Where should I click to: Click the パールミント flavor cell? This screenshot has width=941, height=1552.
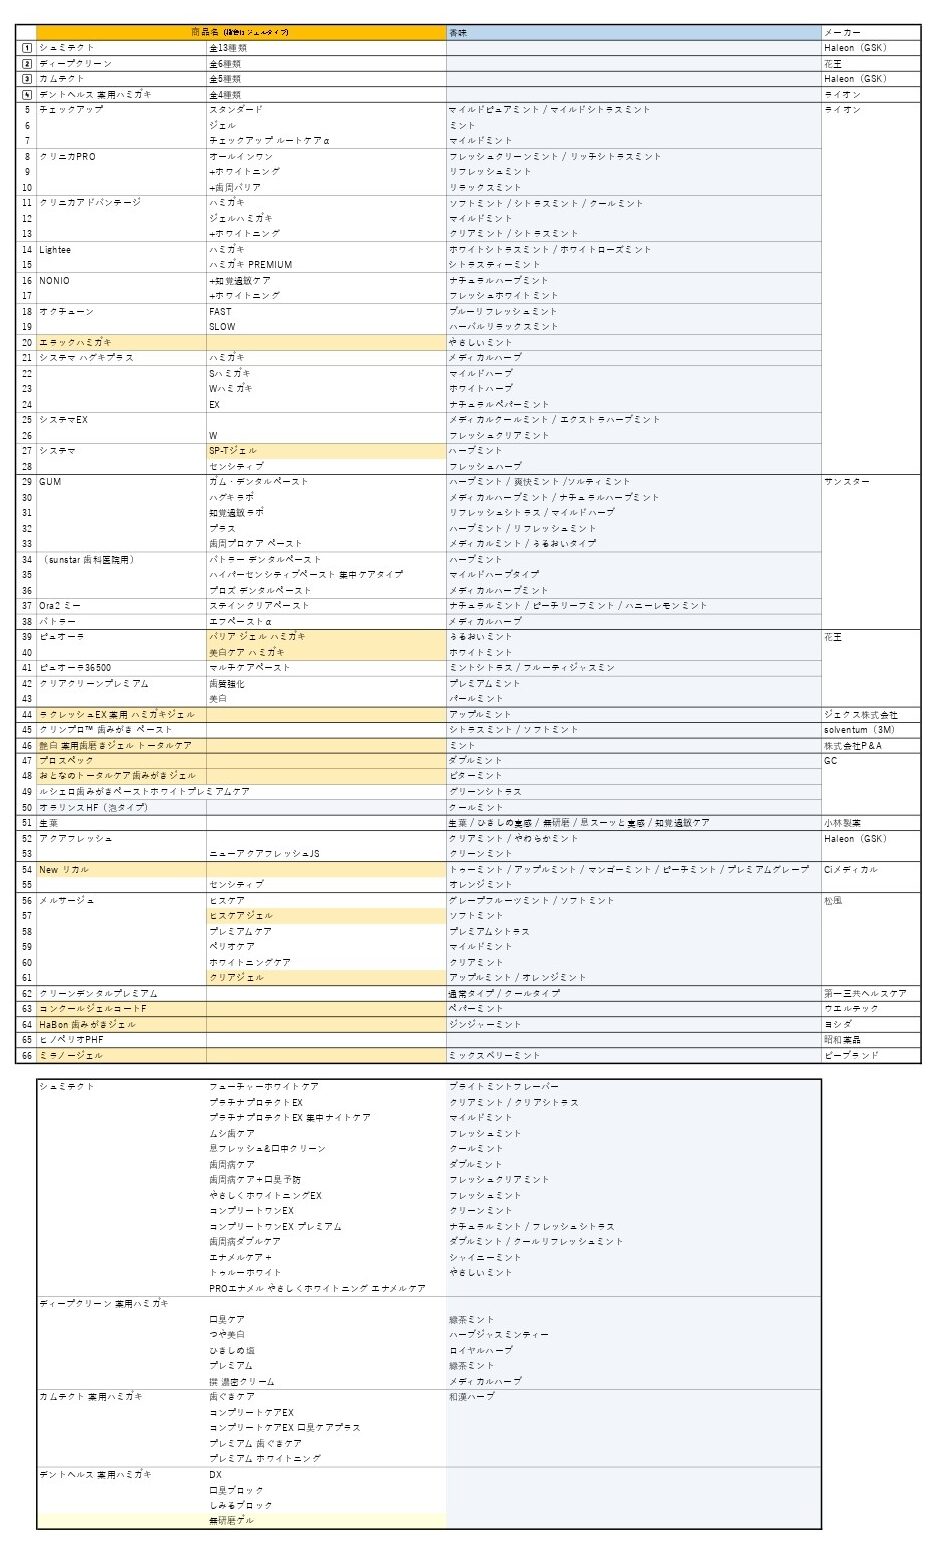[634, 699]
